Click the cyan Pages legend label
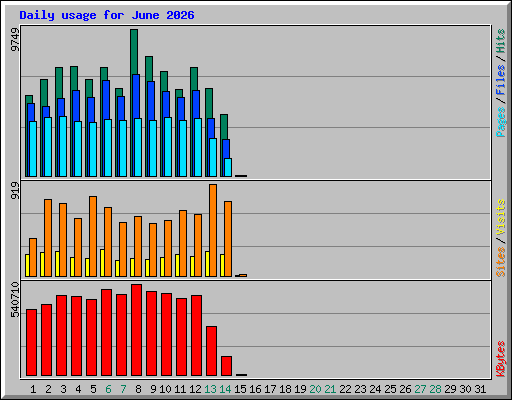512x400 pixels. (x=500, y=122)
